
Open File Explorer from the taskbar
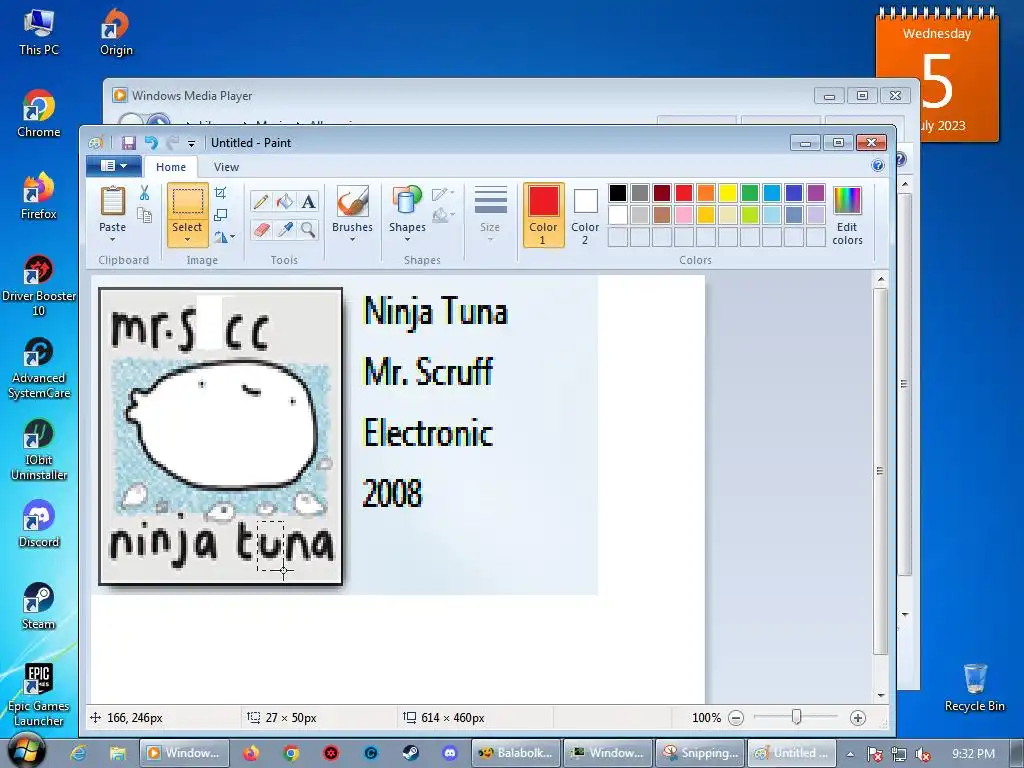click(x=118, y=753)
